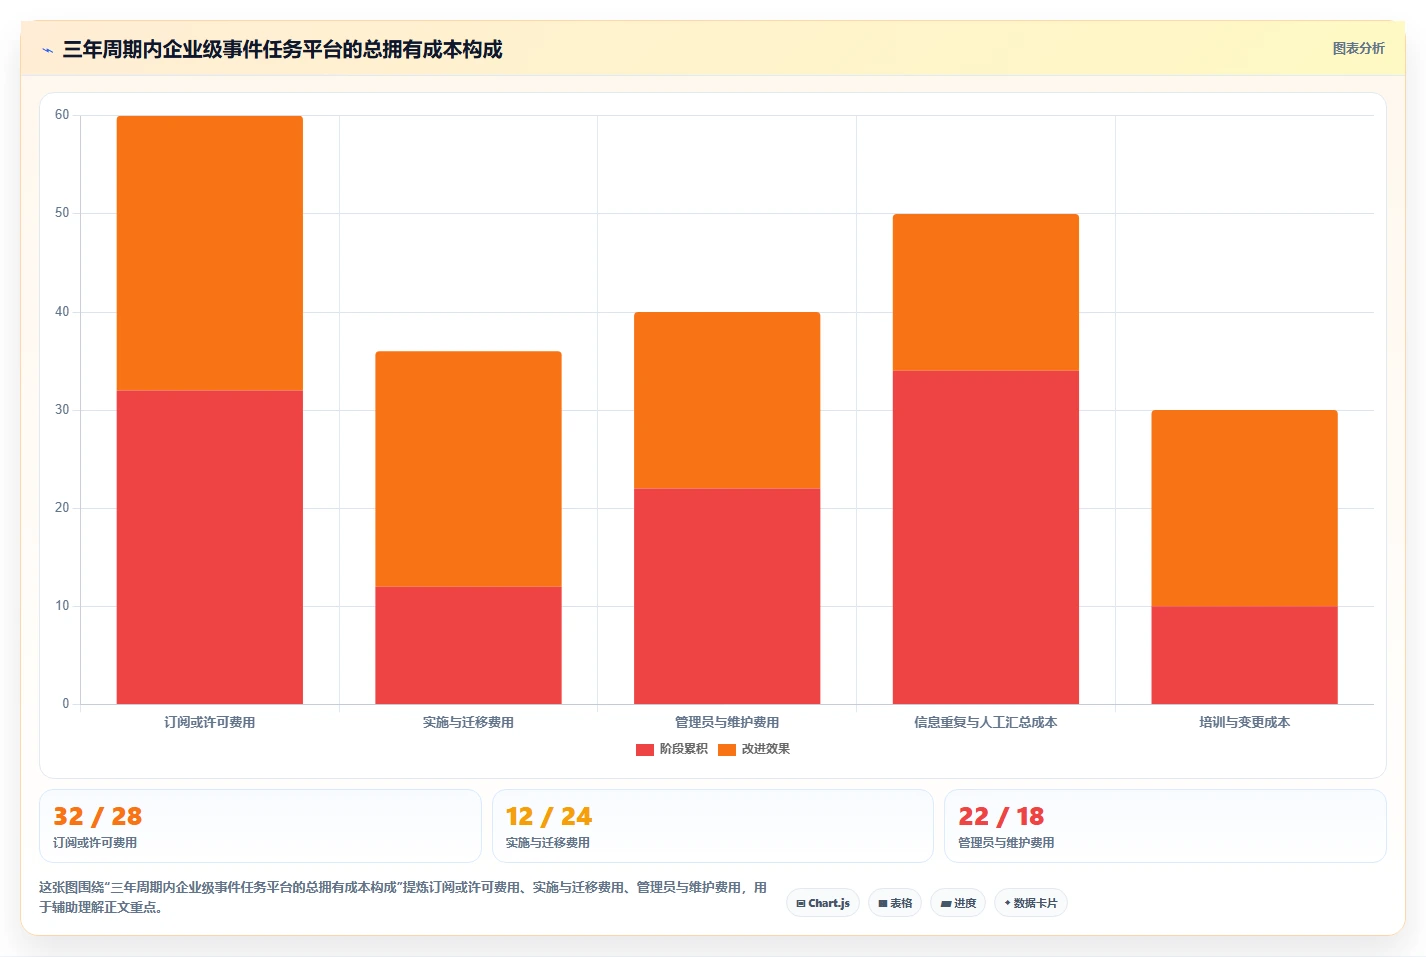Click the 信息重复与人工汇总成本 x-axis label
This screenshot has height=957, width=1426.
point(986,722)
